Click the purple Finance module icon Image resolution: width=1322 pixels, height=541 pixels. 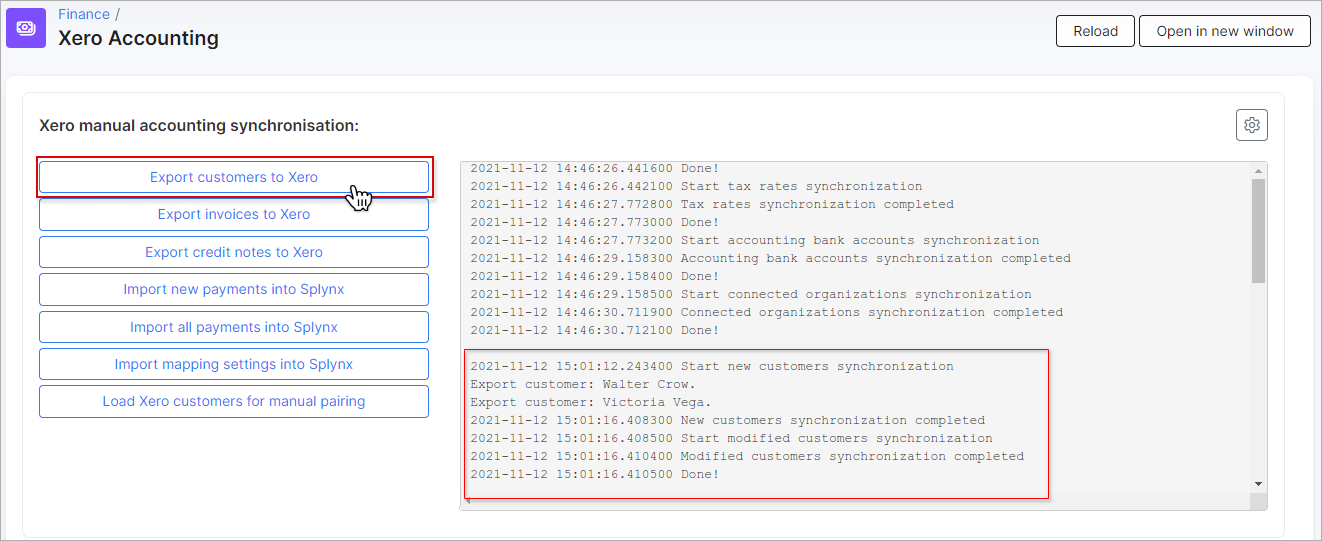[26, 28]
